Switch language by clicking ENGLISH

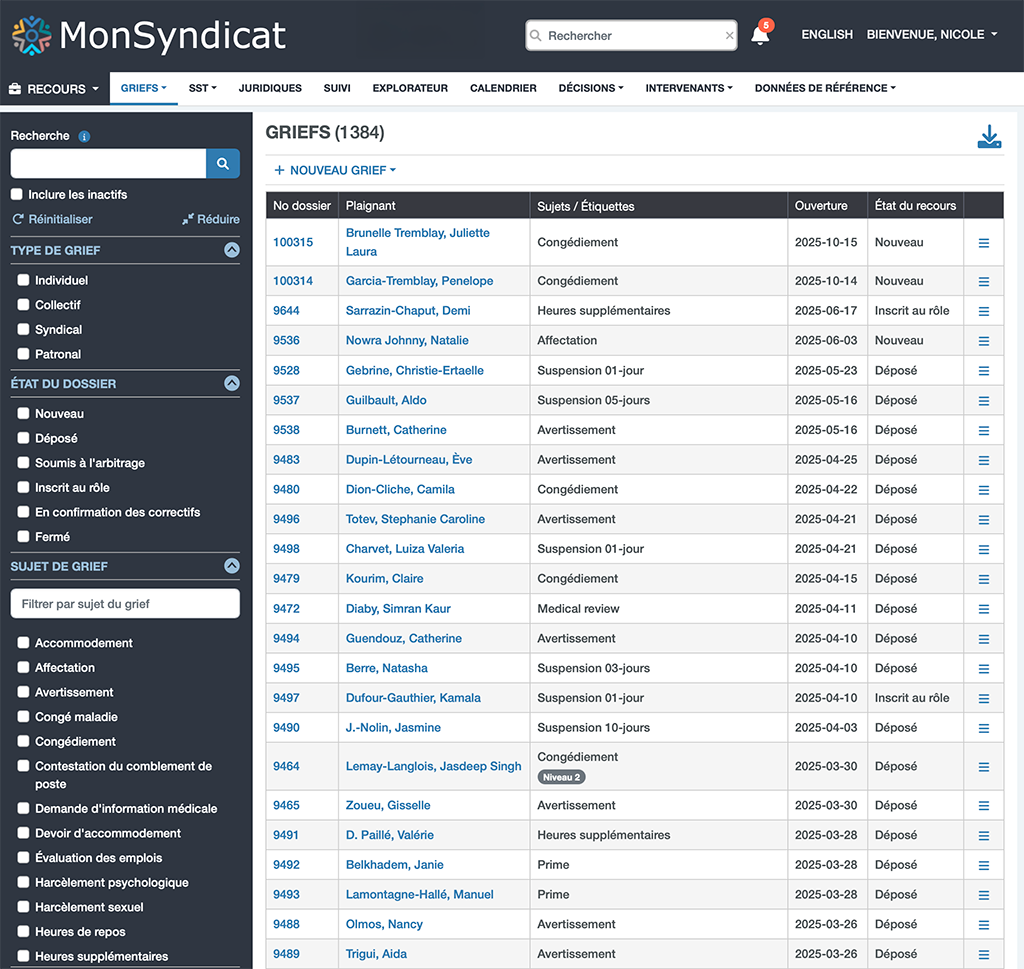click(x=826, y=34)
